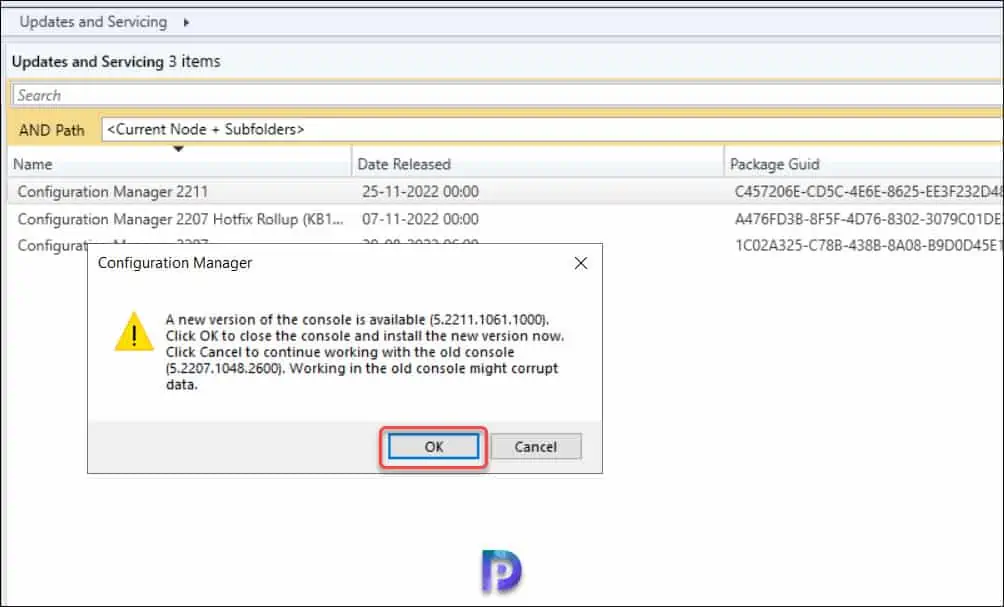Click the Updates and Servicing 3 items heading
Screen dimensions: 1004x607
click(116, 61)
